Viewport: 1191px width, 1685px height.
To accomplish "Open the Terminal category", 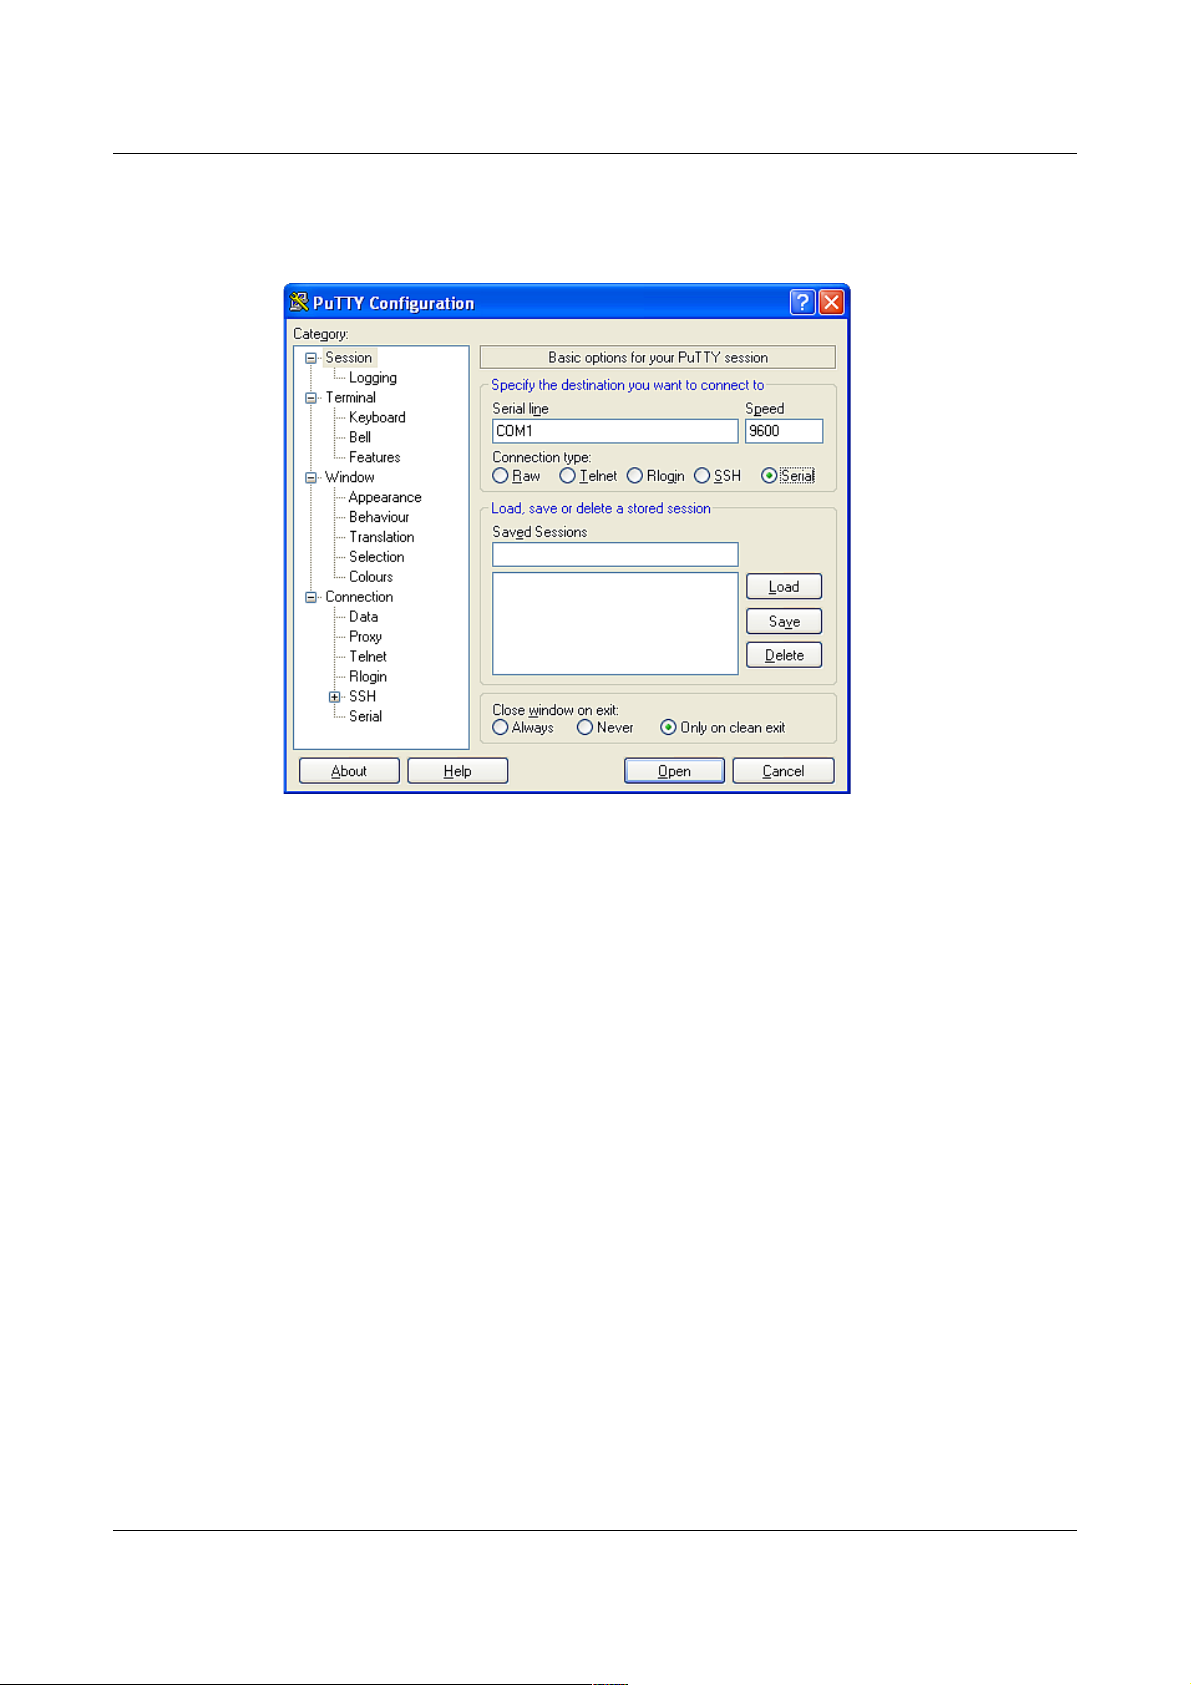I will tap(351, 398).
